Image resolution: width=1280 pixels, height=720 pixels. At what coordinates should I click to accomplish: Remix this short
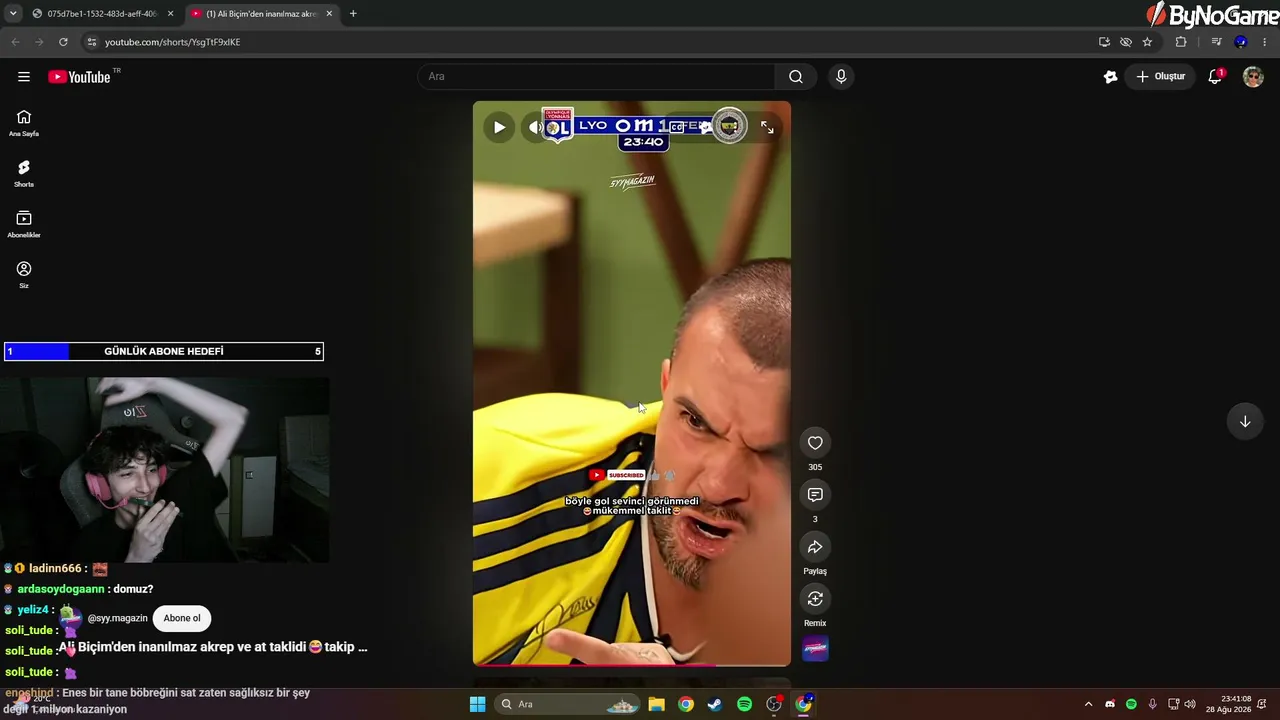coord(815,599)
